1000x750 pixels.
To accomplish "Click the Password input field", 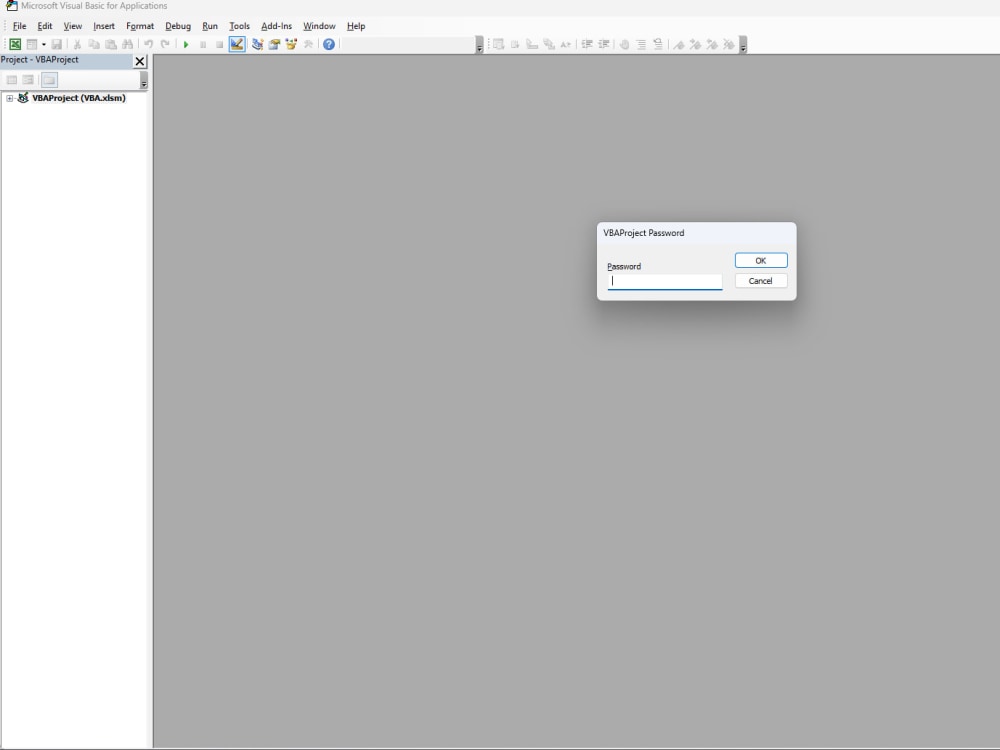I will click(665, 281).
